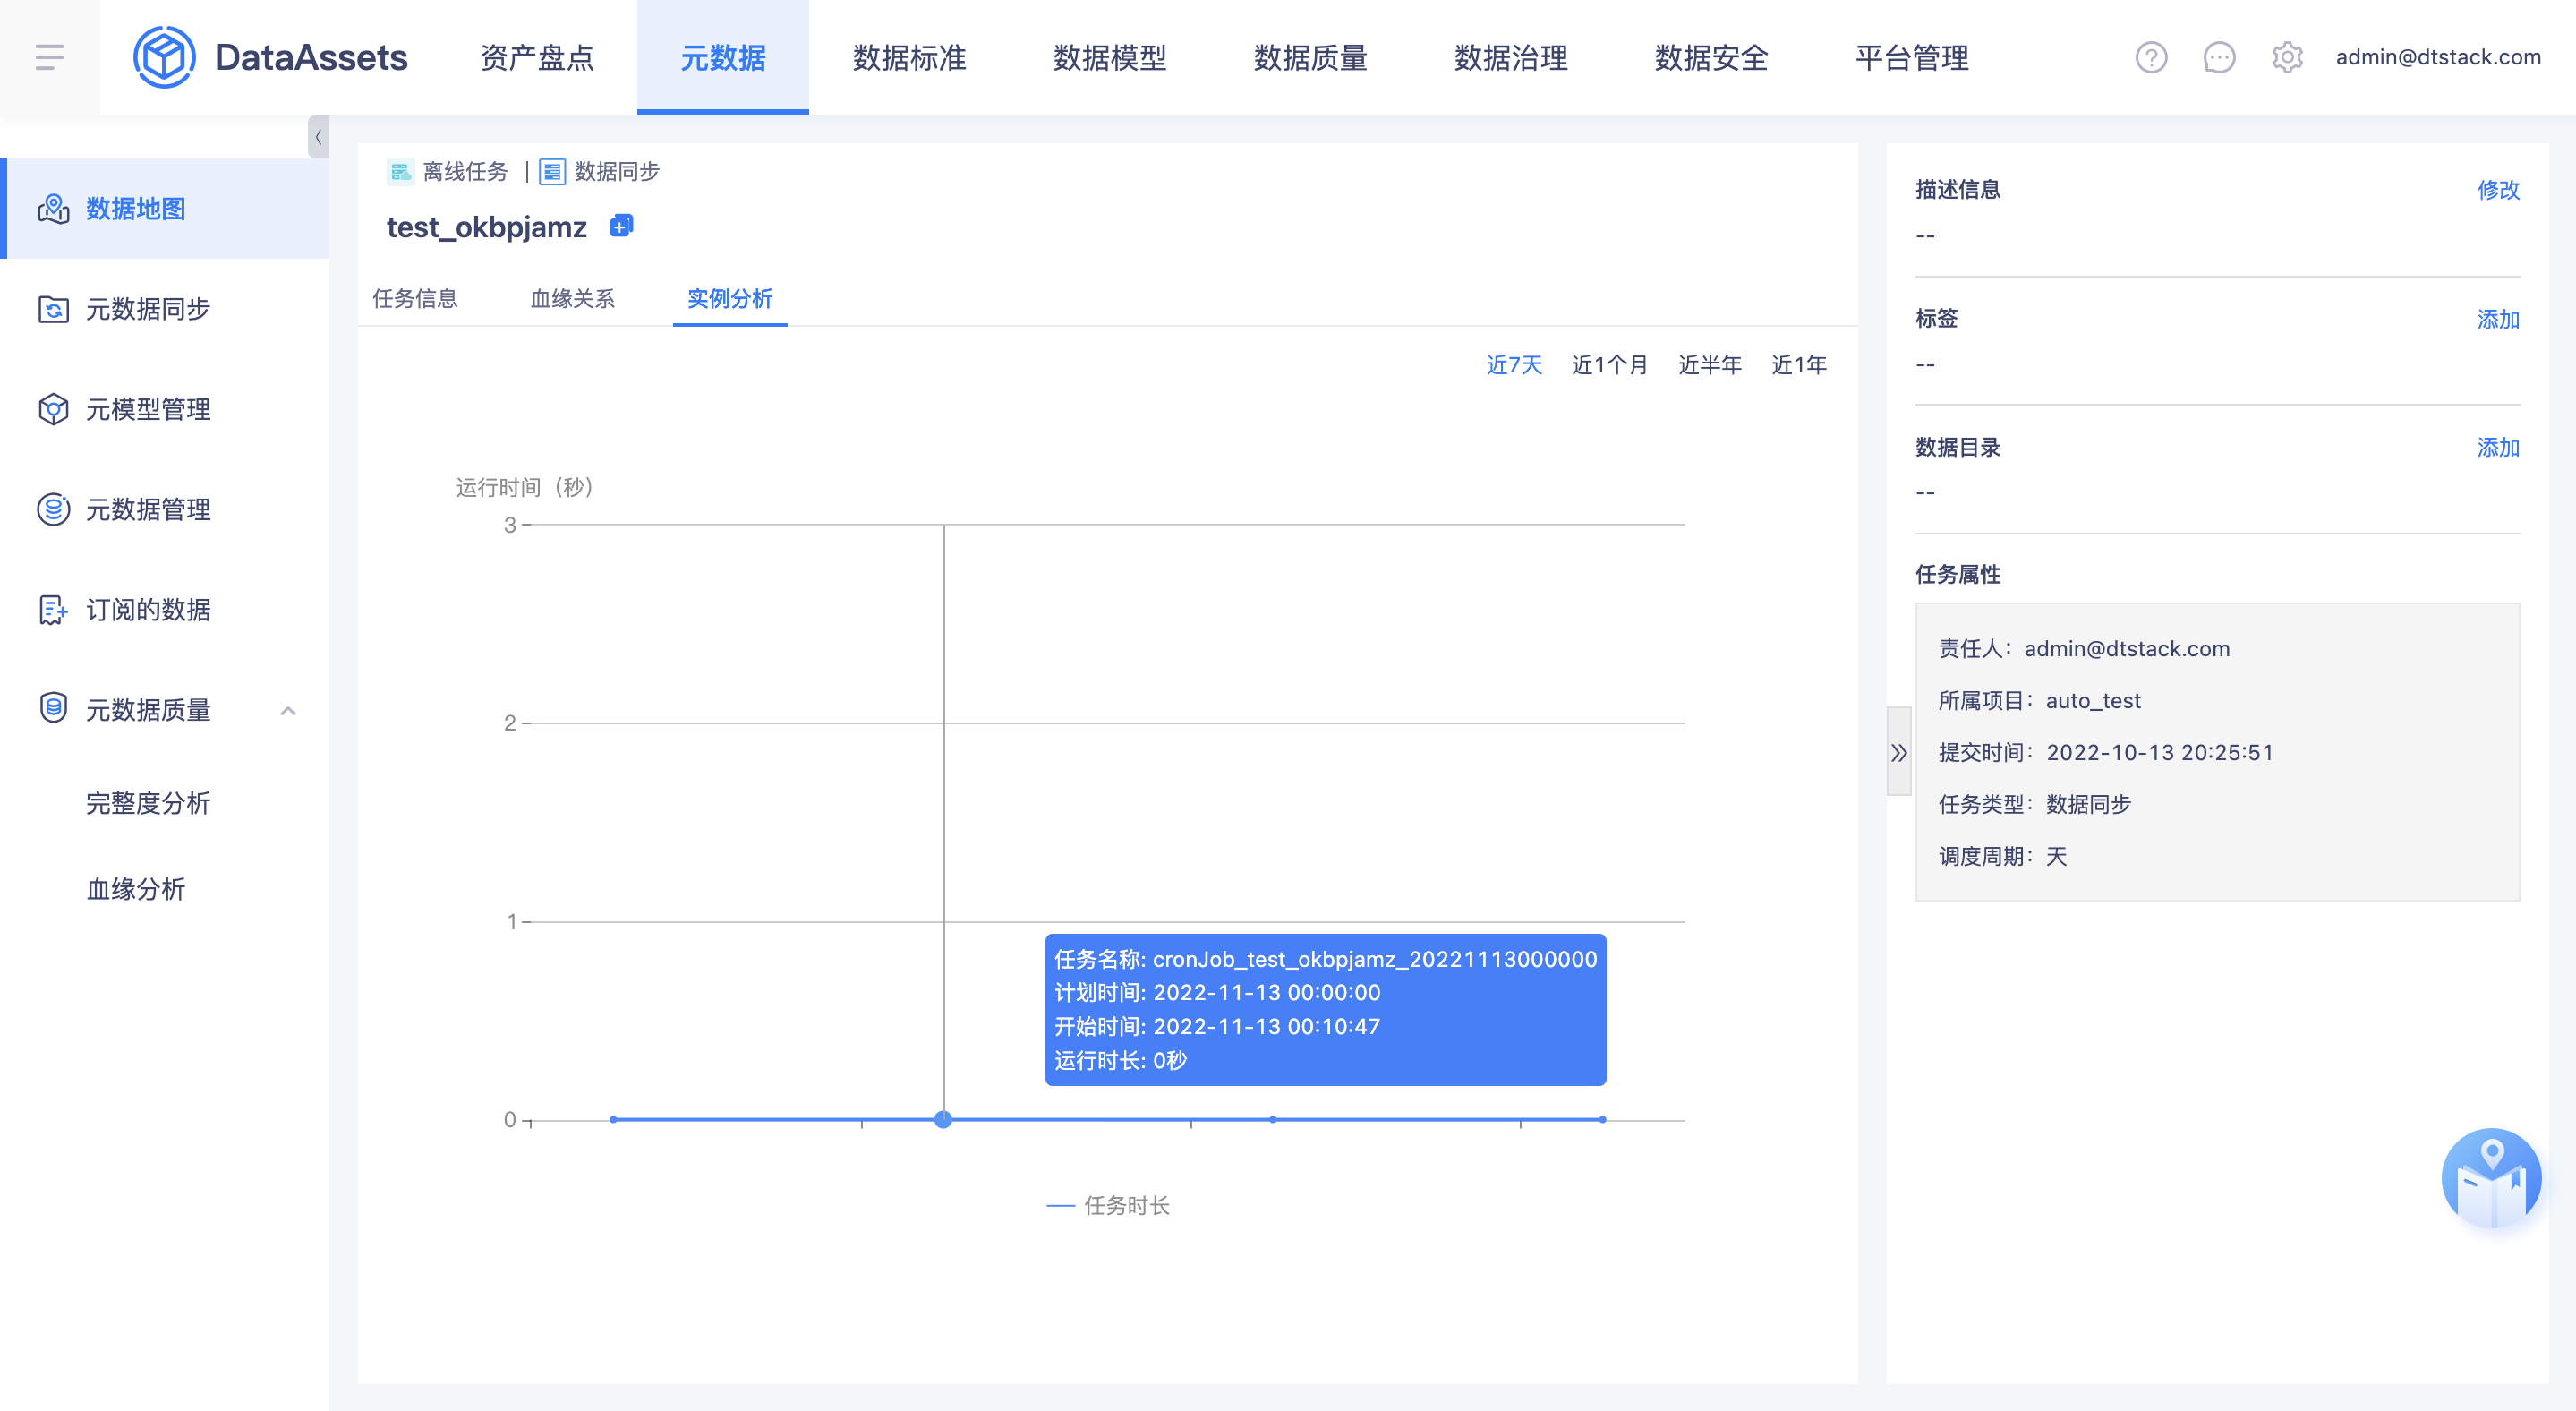
Task: Click the highlighted data point on chart
Action: 943,1119
